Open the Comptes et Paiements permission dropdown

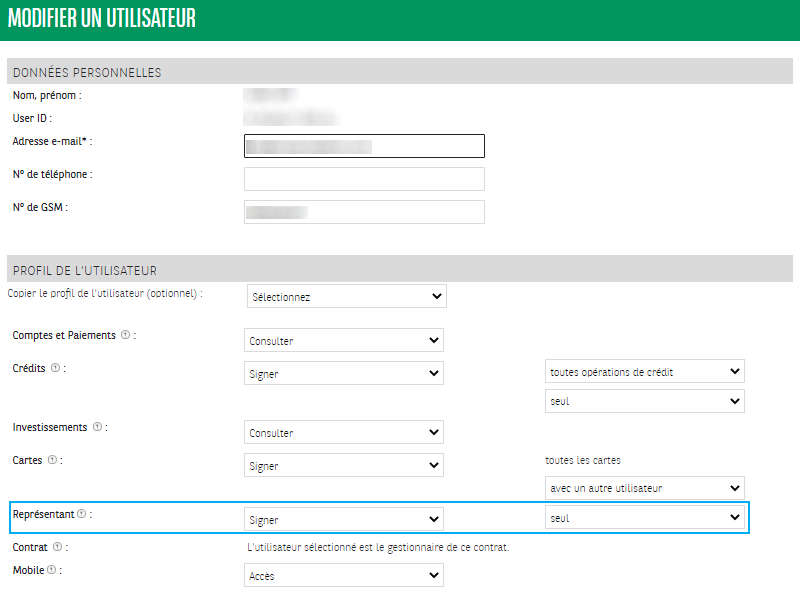tap(343, 341)
